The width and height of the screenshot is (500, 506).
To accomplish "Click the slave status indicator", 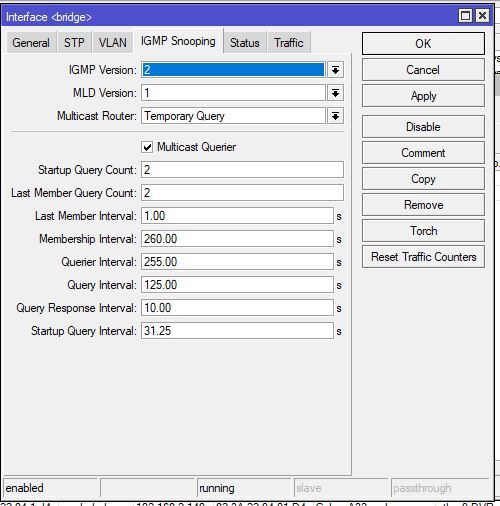I will (x=341, y=488).
